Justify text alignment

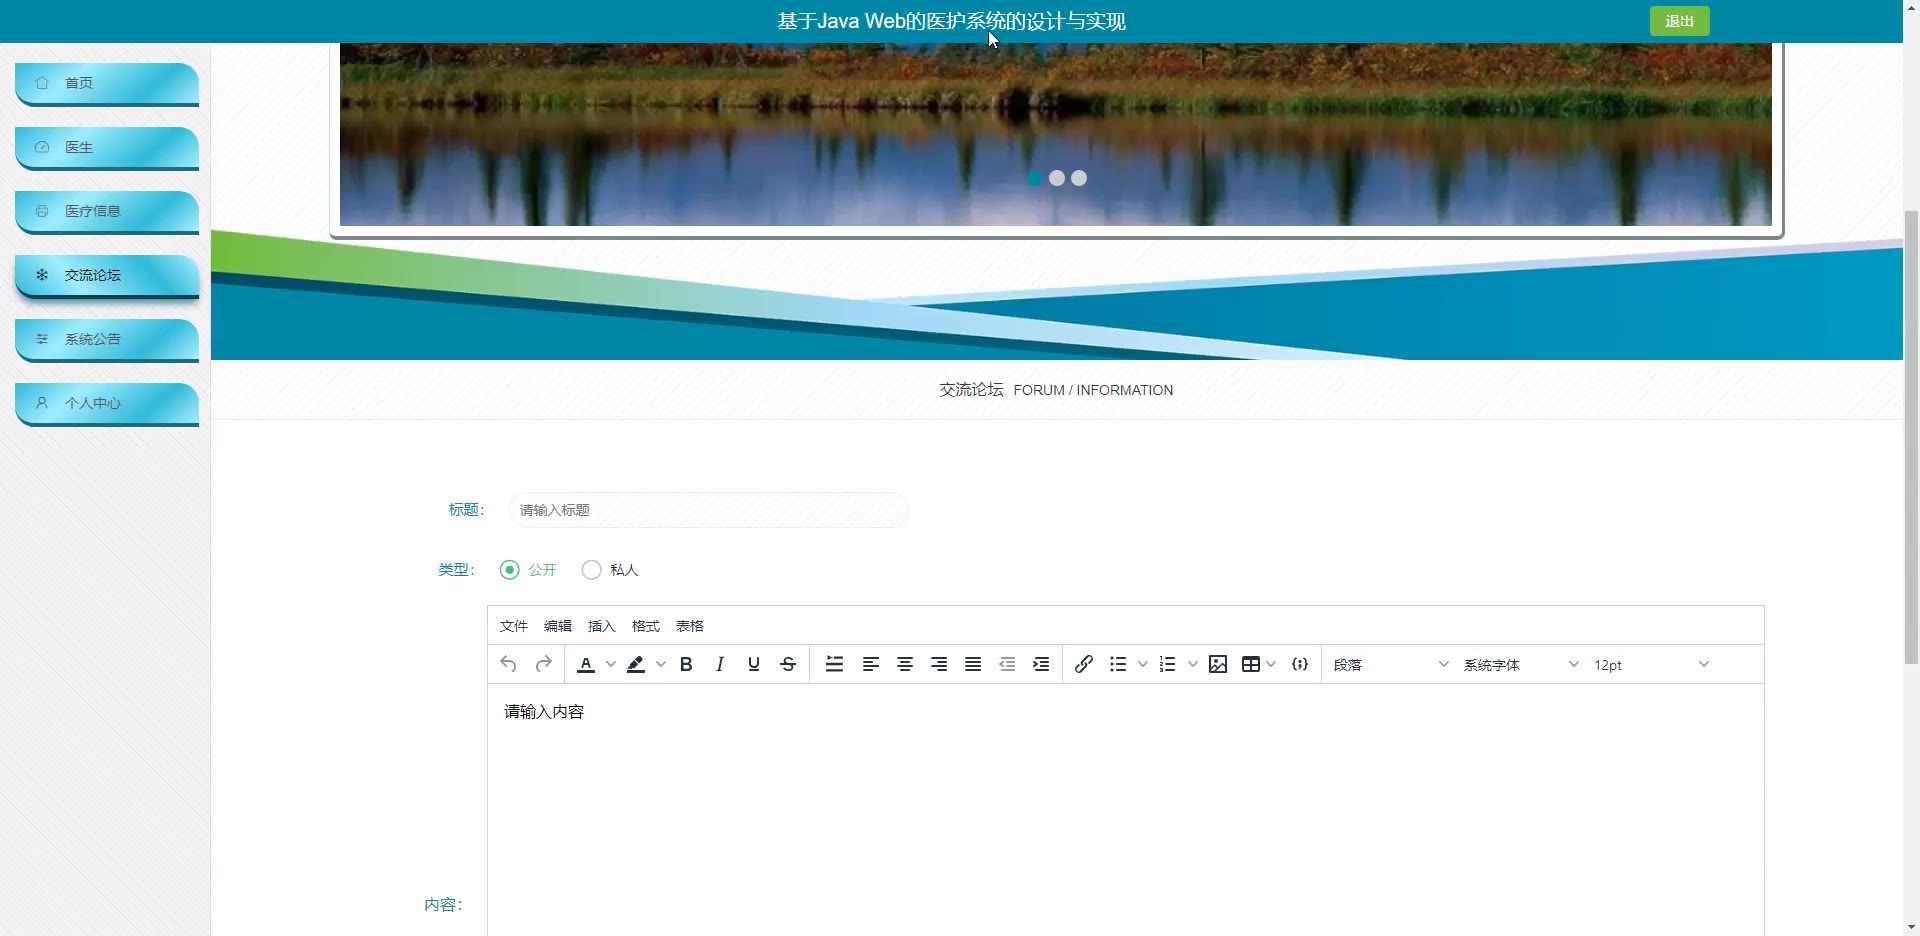973,664
